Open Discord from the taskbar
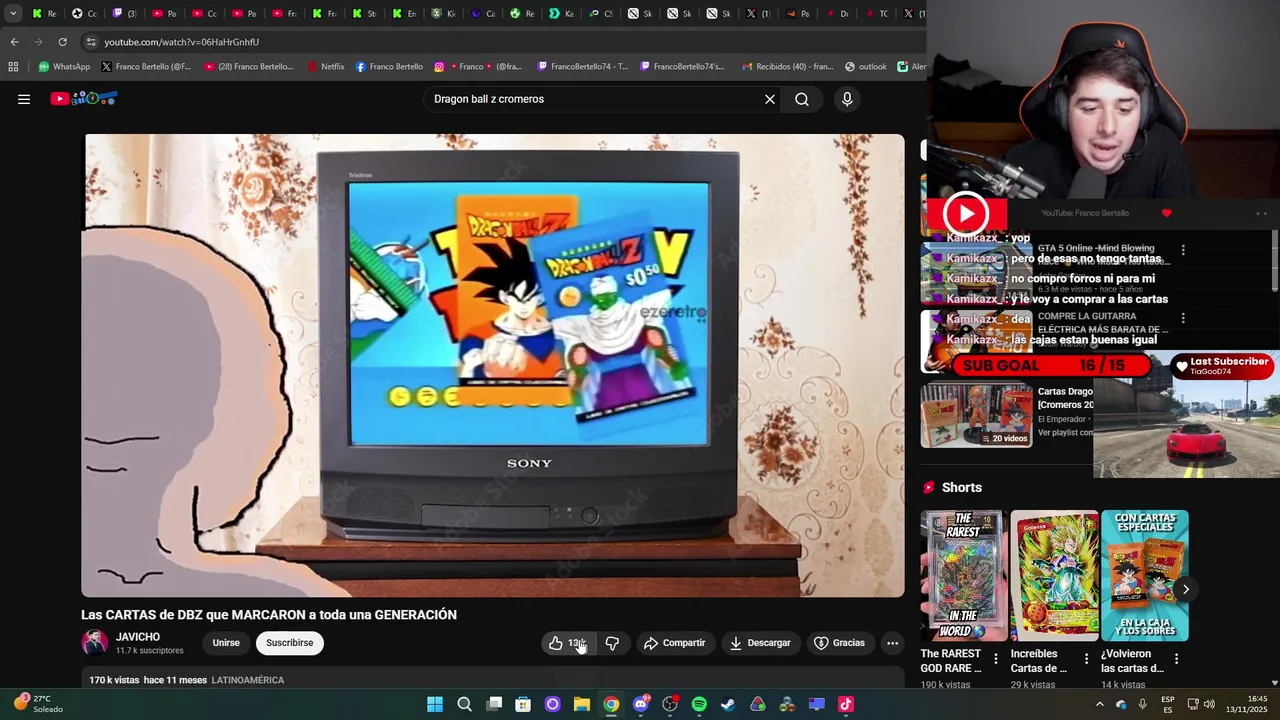The width and height of the screenshot is (1280, 720). click(x=640, y=704)
